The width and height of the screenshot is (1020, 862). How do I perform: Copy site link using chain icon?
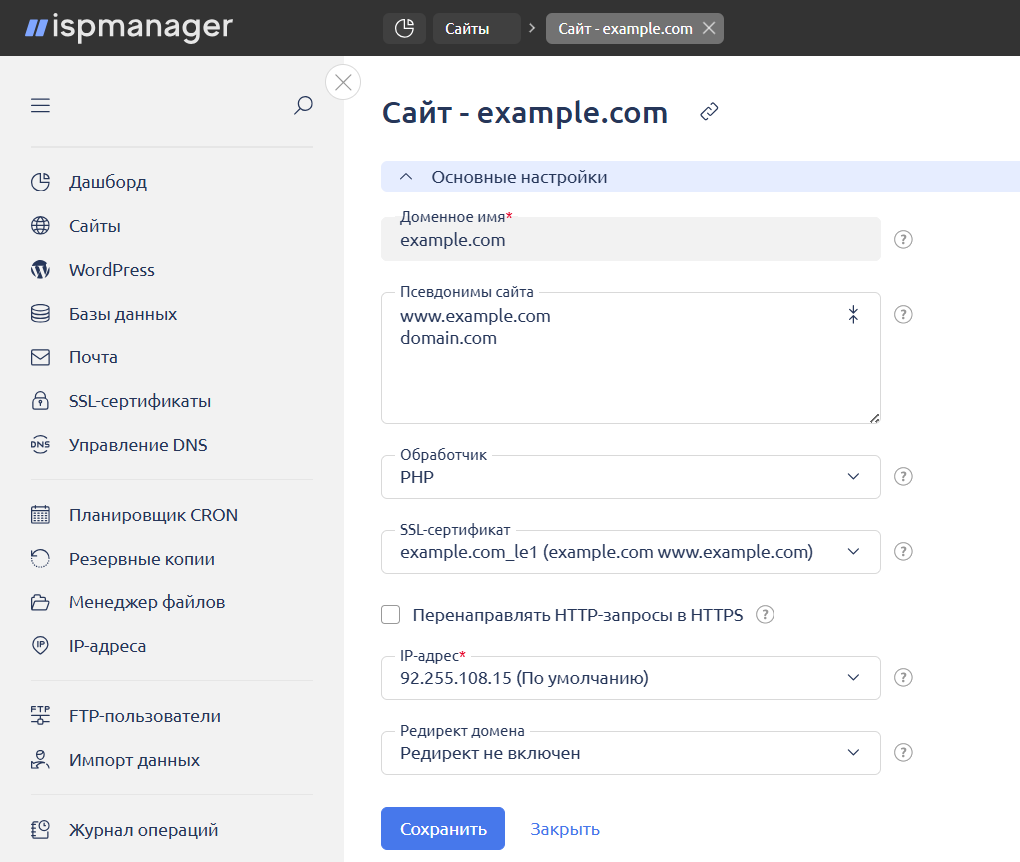[710, 112]
